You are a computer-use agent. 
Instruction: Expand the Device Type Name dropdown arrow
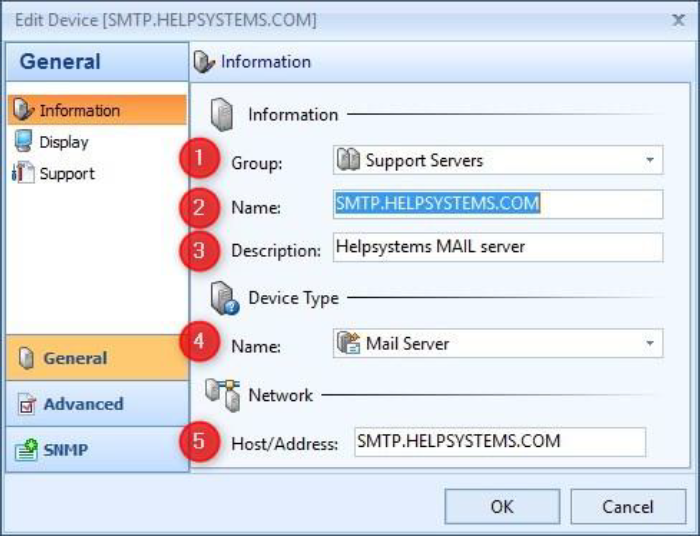(x=649, y=344)
